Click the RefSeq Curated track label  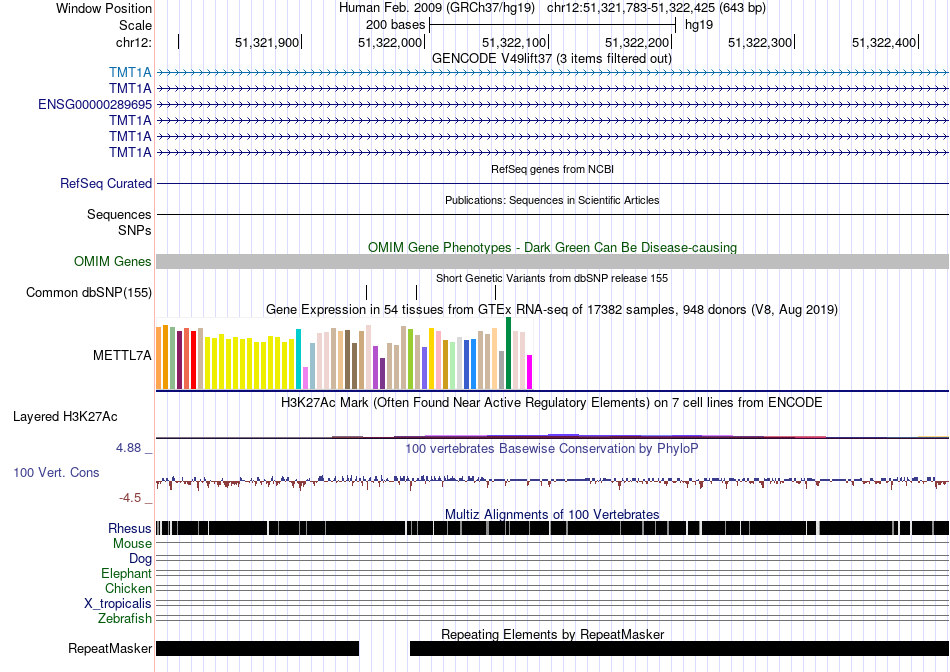(x=105, y=184)
